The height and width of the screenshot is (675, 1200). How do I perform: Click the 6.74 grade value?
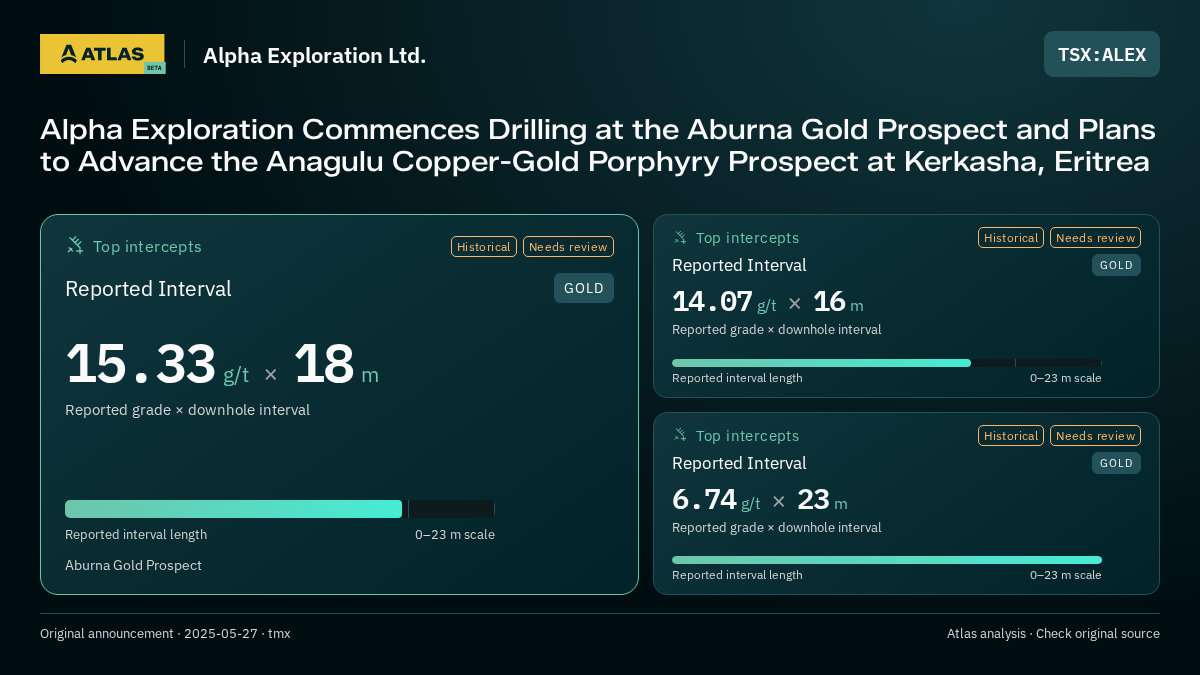pos(704,499)
